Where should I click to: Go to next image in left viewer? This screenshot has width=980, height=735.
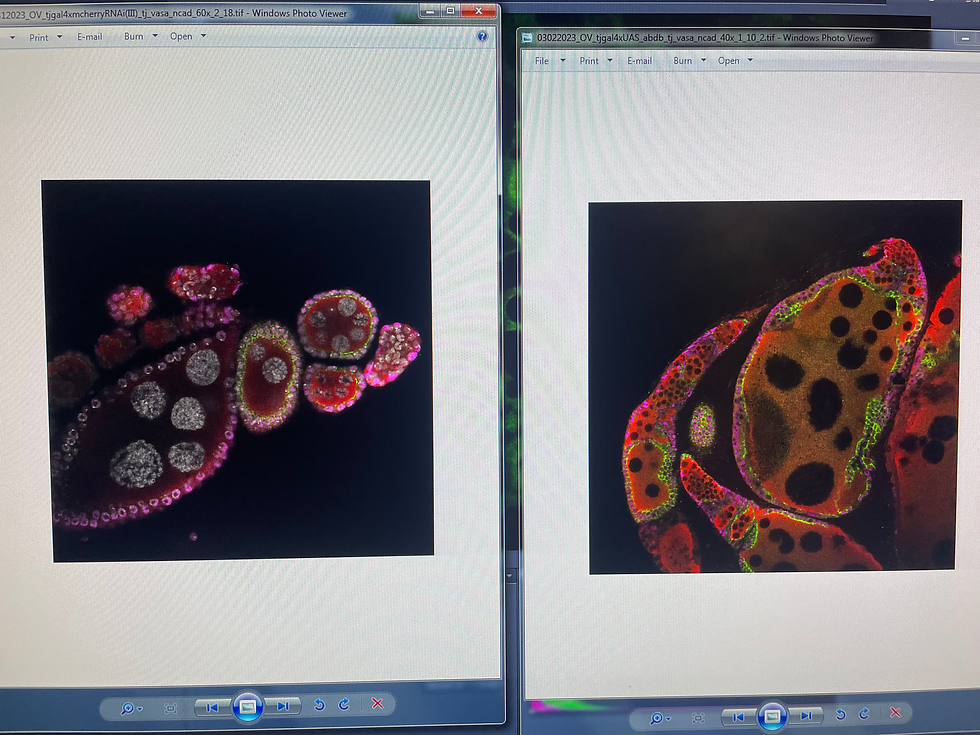click(283, 706)
